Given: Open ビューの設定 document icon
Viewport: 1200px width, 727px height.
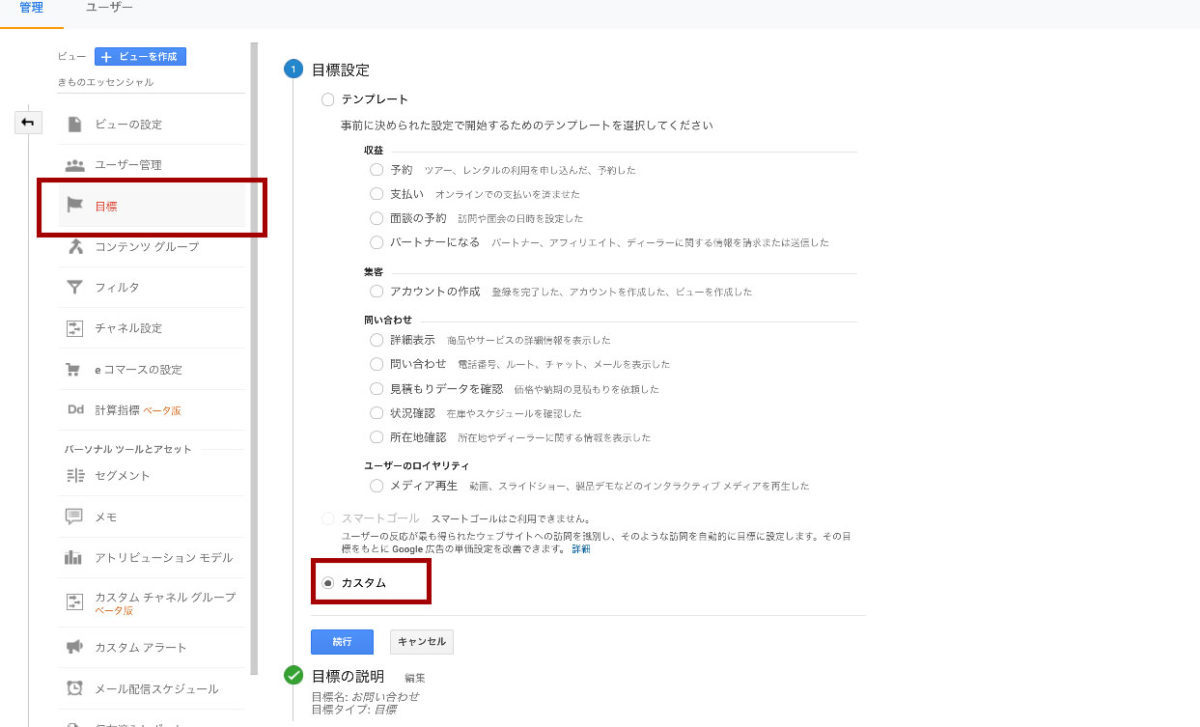Looking at the screenshot, I should pyautogui.click(x=74, y=124).
